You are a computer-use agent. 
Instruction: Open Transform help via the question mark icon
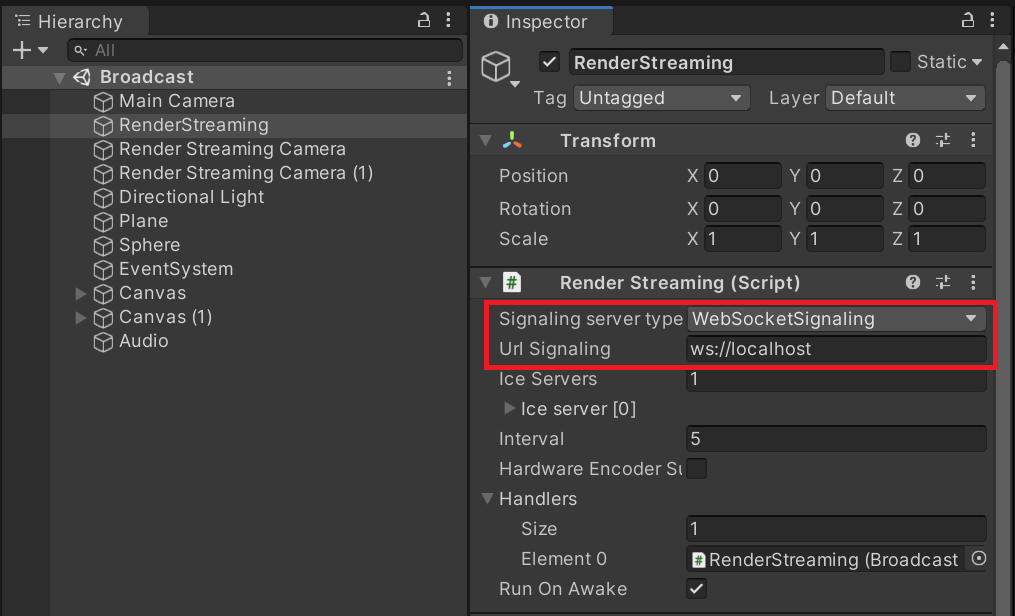913,140
